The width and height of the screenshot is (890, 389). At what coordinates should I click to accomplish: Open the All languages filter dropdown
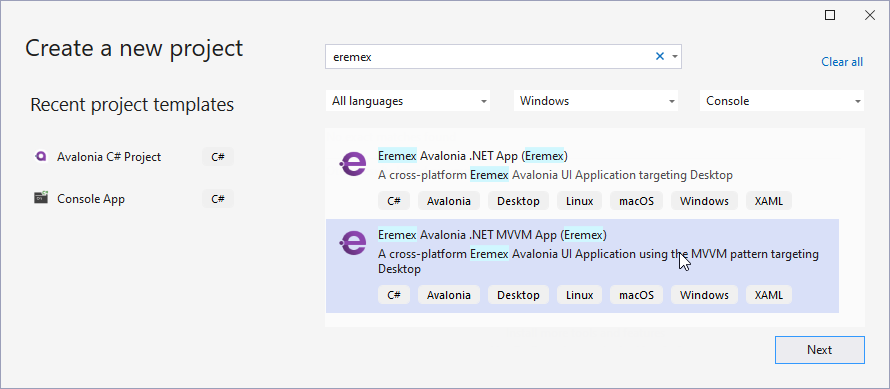408,101
